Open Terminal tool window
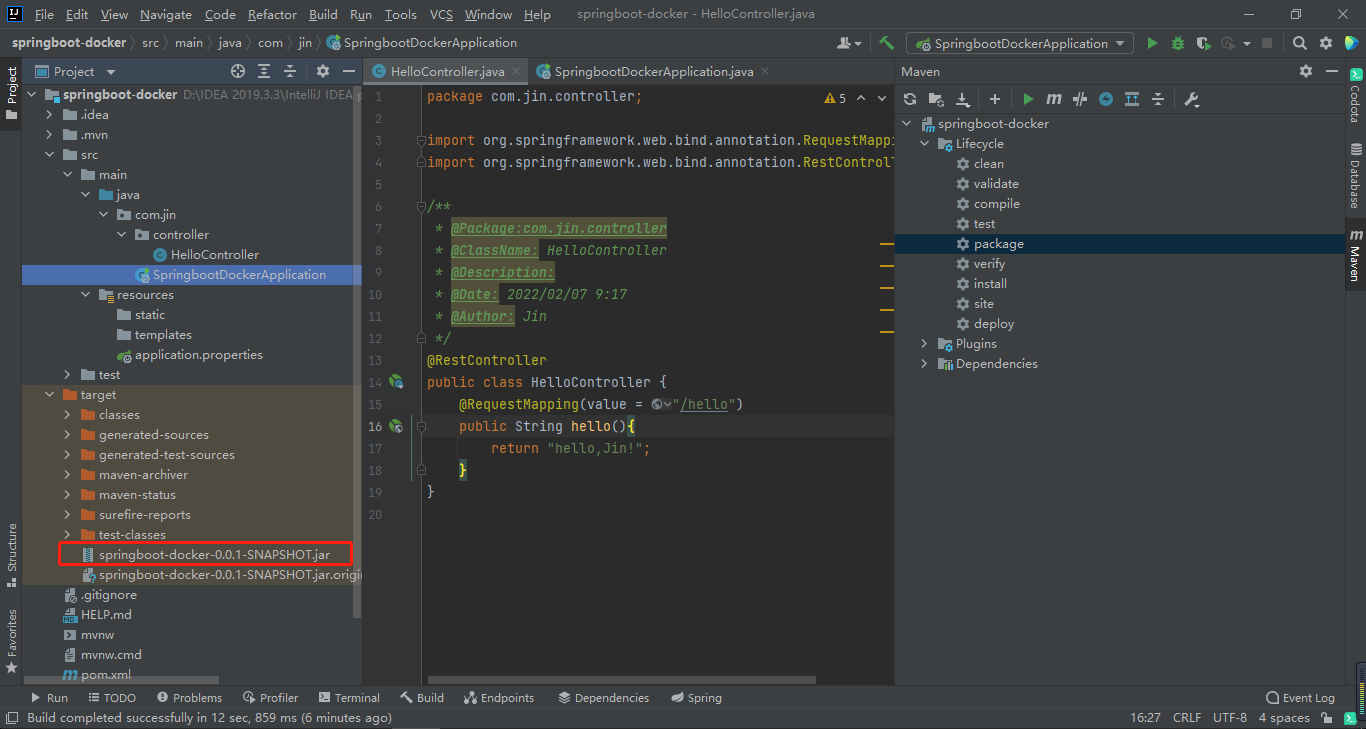Image resolution: width=1366 pixels, height=729 pixels. pos(349,698)
